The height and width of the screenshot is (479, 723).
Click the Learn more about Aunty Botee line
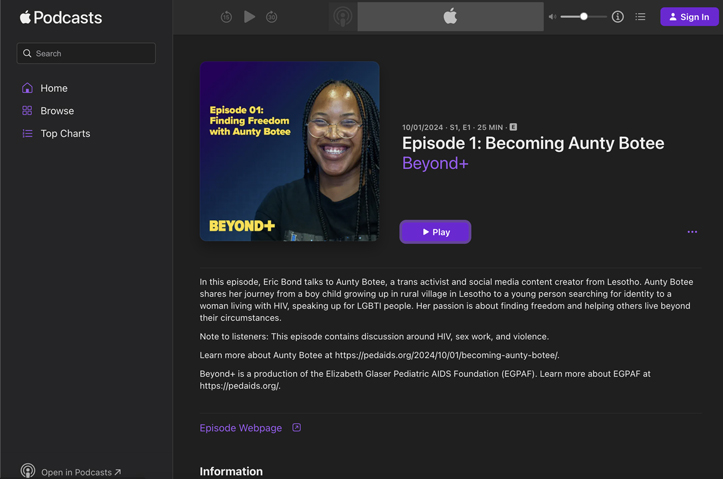click(x=379, y=355)
